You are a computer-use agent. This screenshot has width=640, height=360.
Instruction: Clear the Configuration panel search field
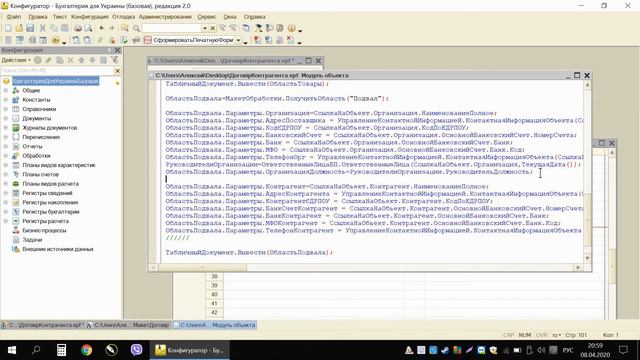(x=118, y=71)
